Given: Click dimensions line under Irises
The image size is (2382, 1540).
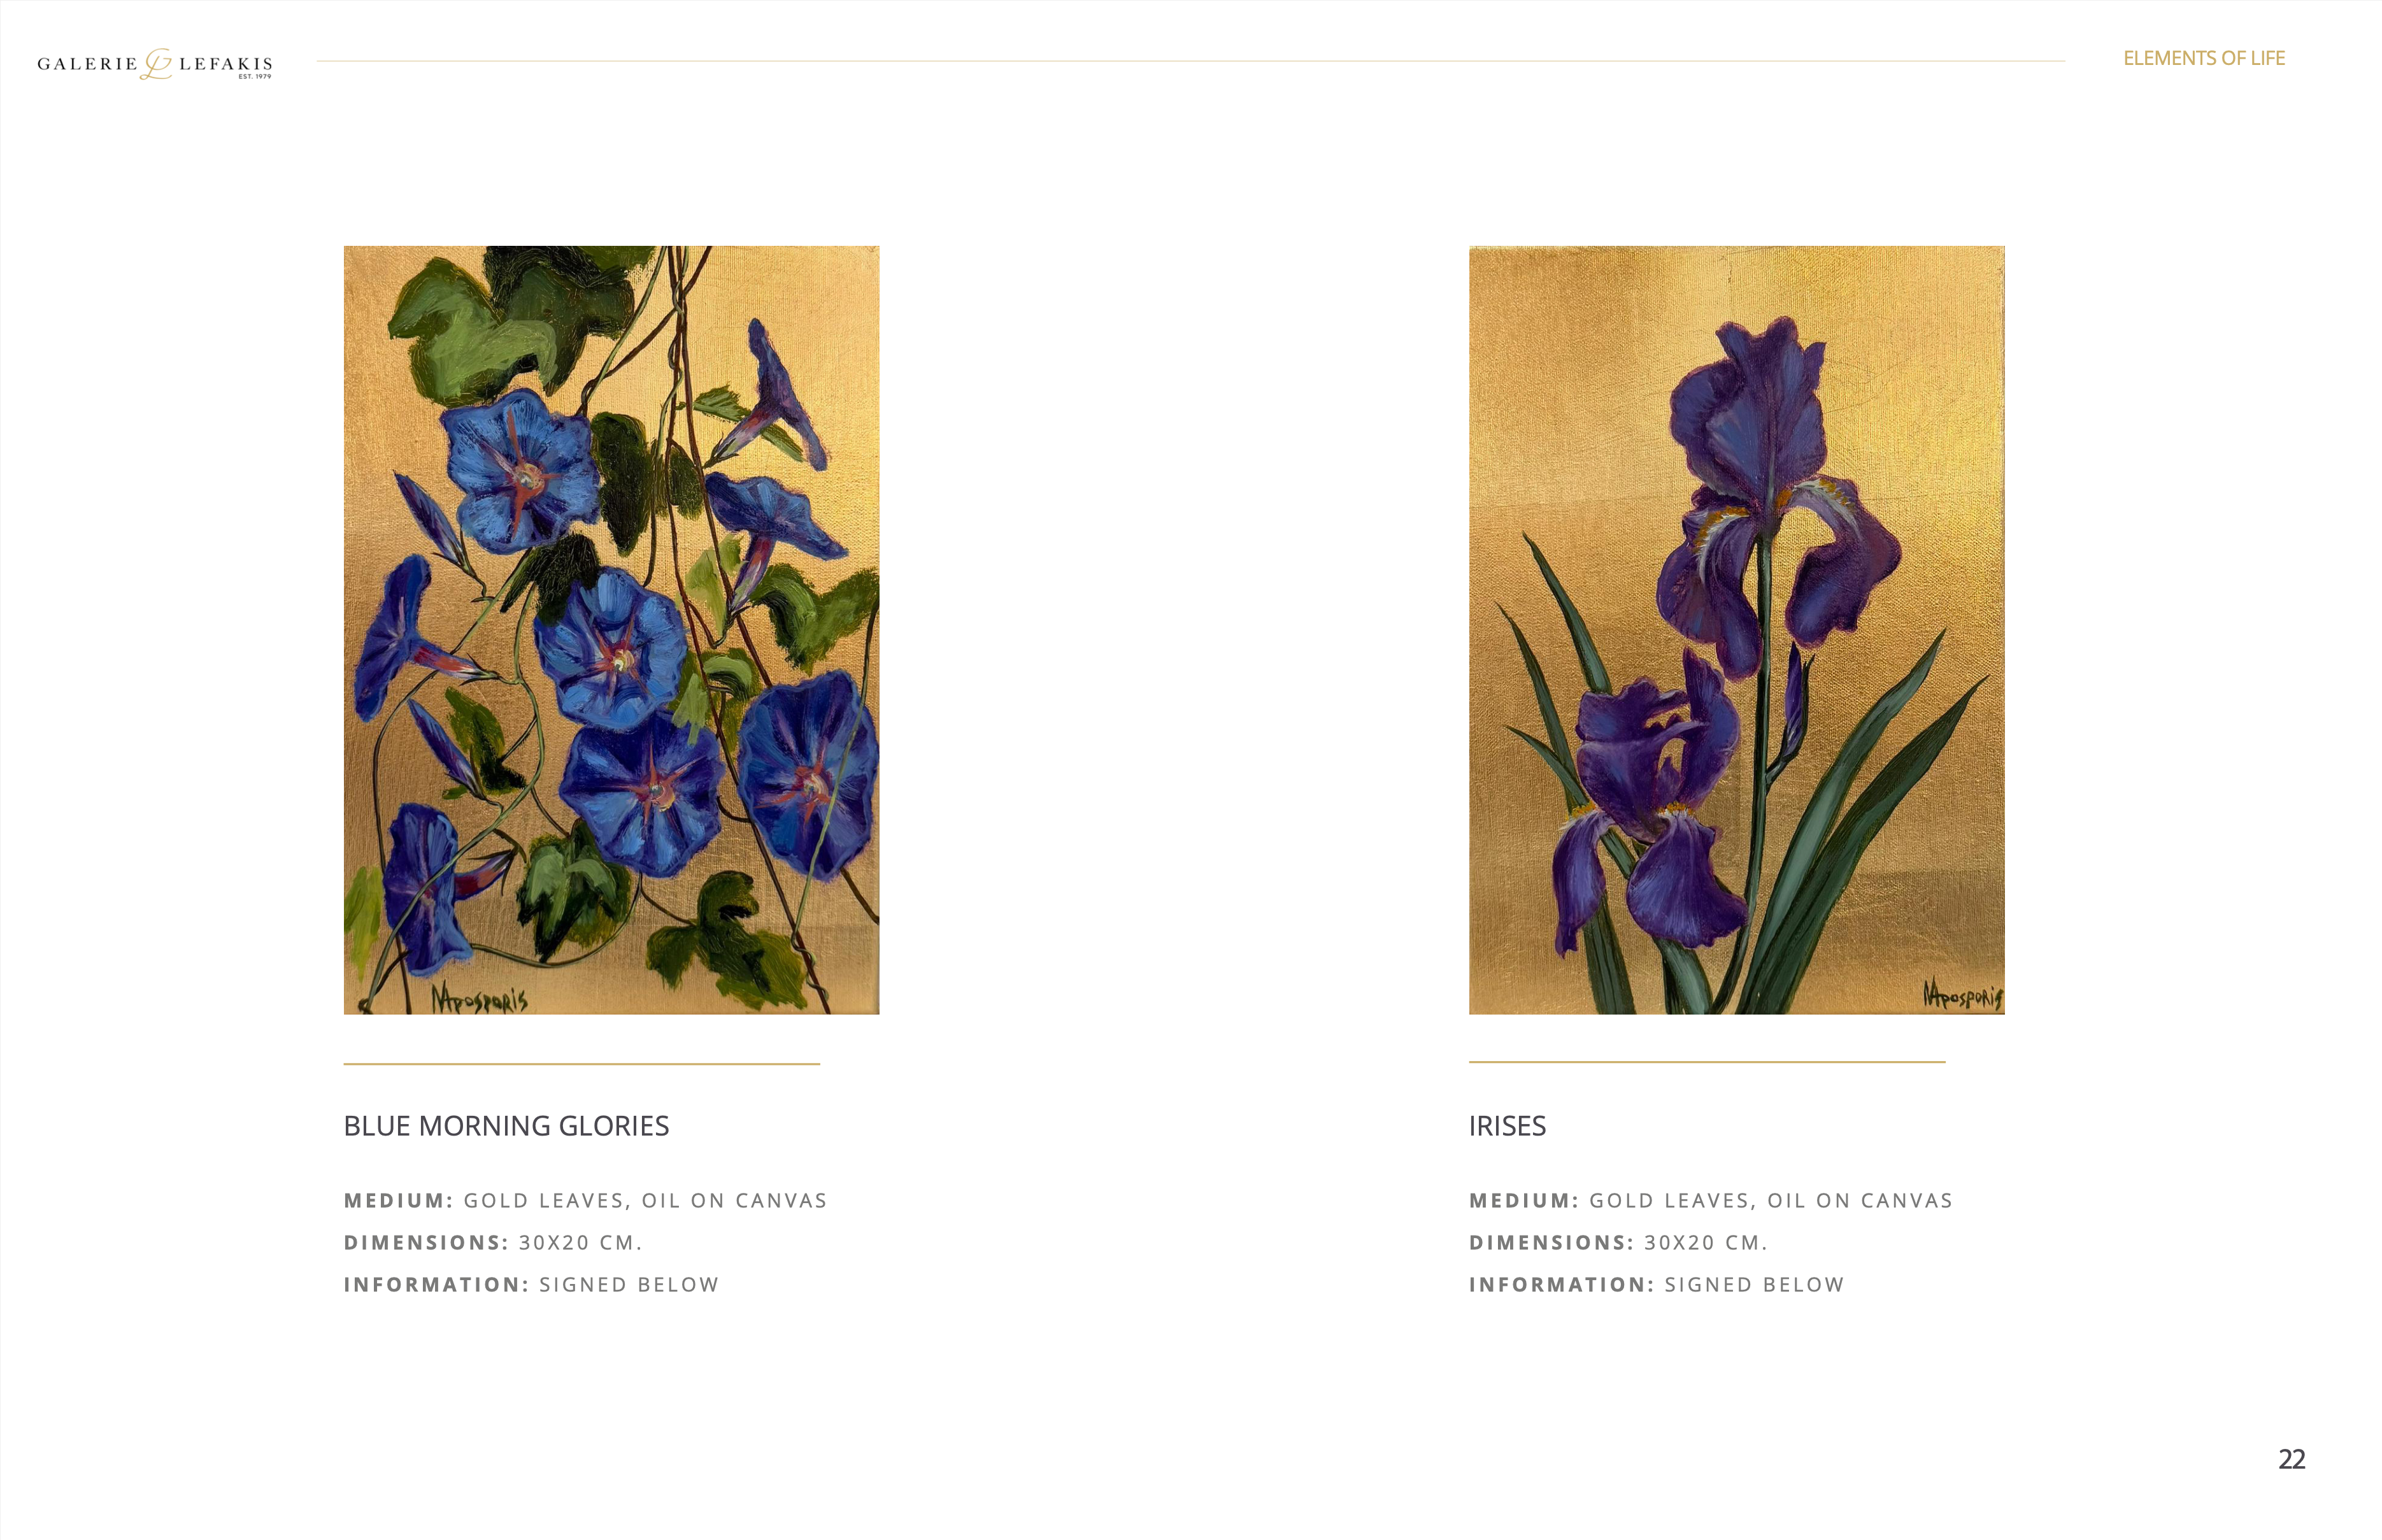Looking at the screenshot, I should click(x=1618, y=1242).
